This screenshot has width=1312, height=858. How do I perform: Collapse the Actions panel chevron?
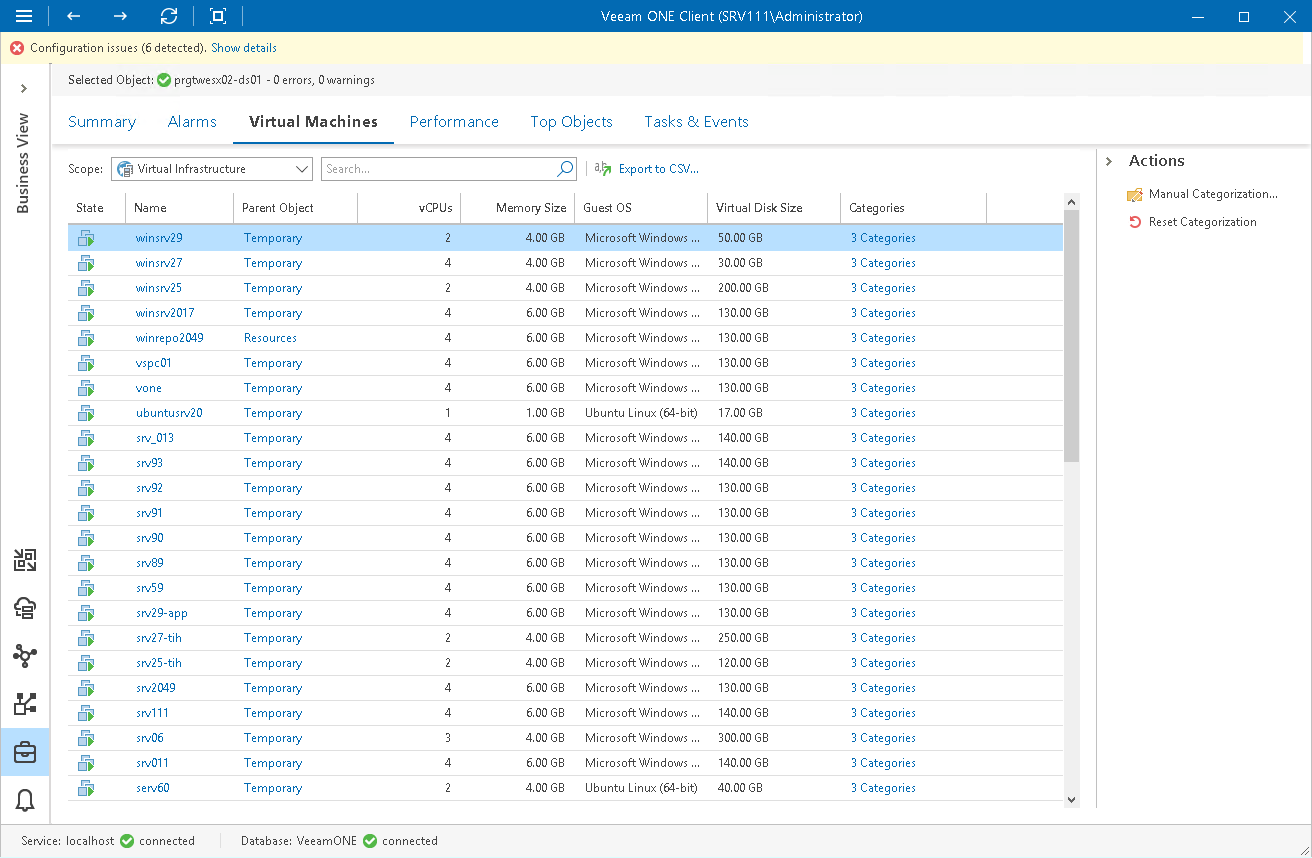click(x=1110, y=161)
